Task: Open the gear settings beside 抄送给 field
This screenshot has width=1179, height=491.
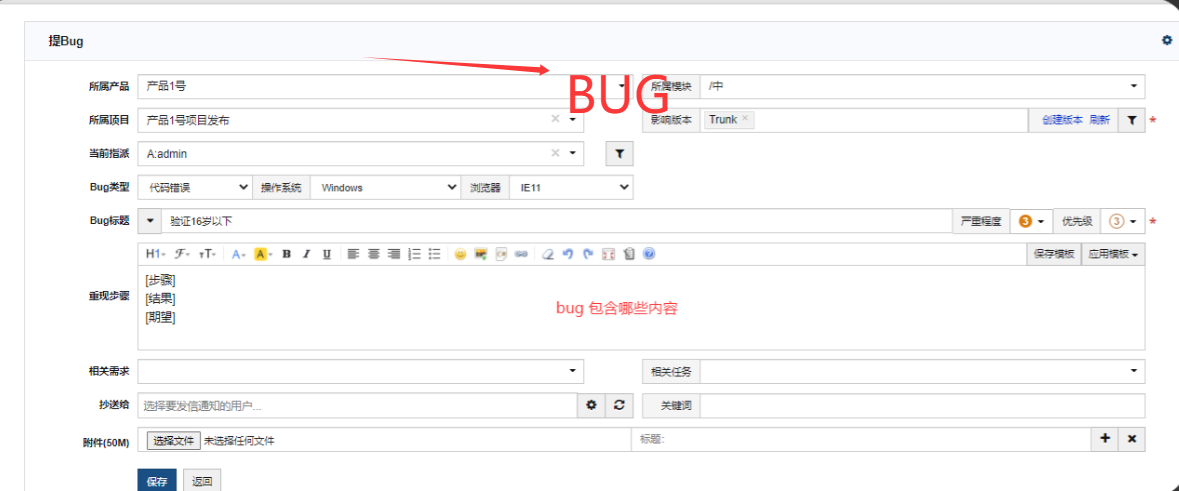Action: 591,405
